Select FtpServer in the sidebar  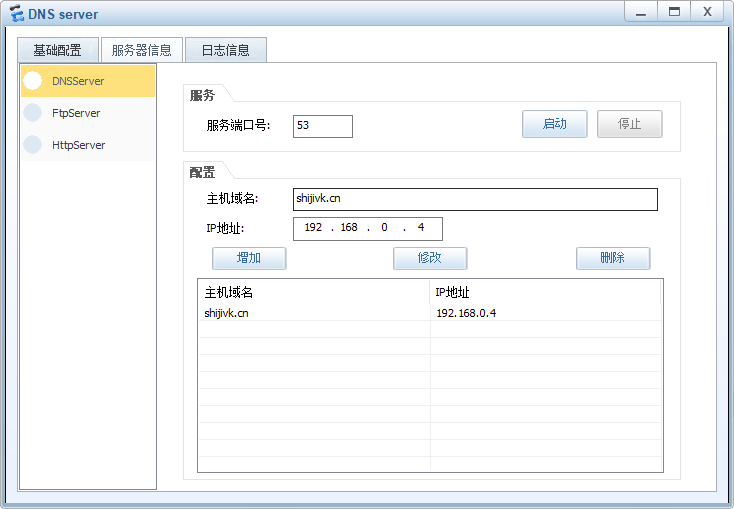[x=88, y=113]
